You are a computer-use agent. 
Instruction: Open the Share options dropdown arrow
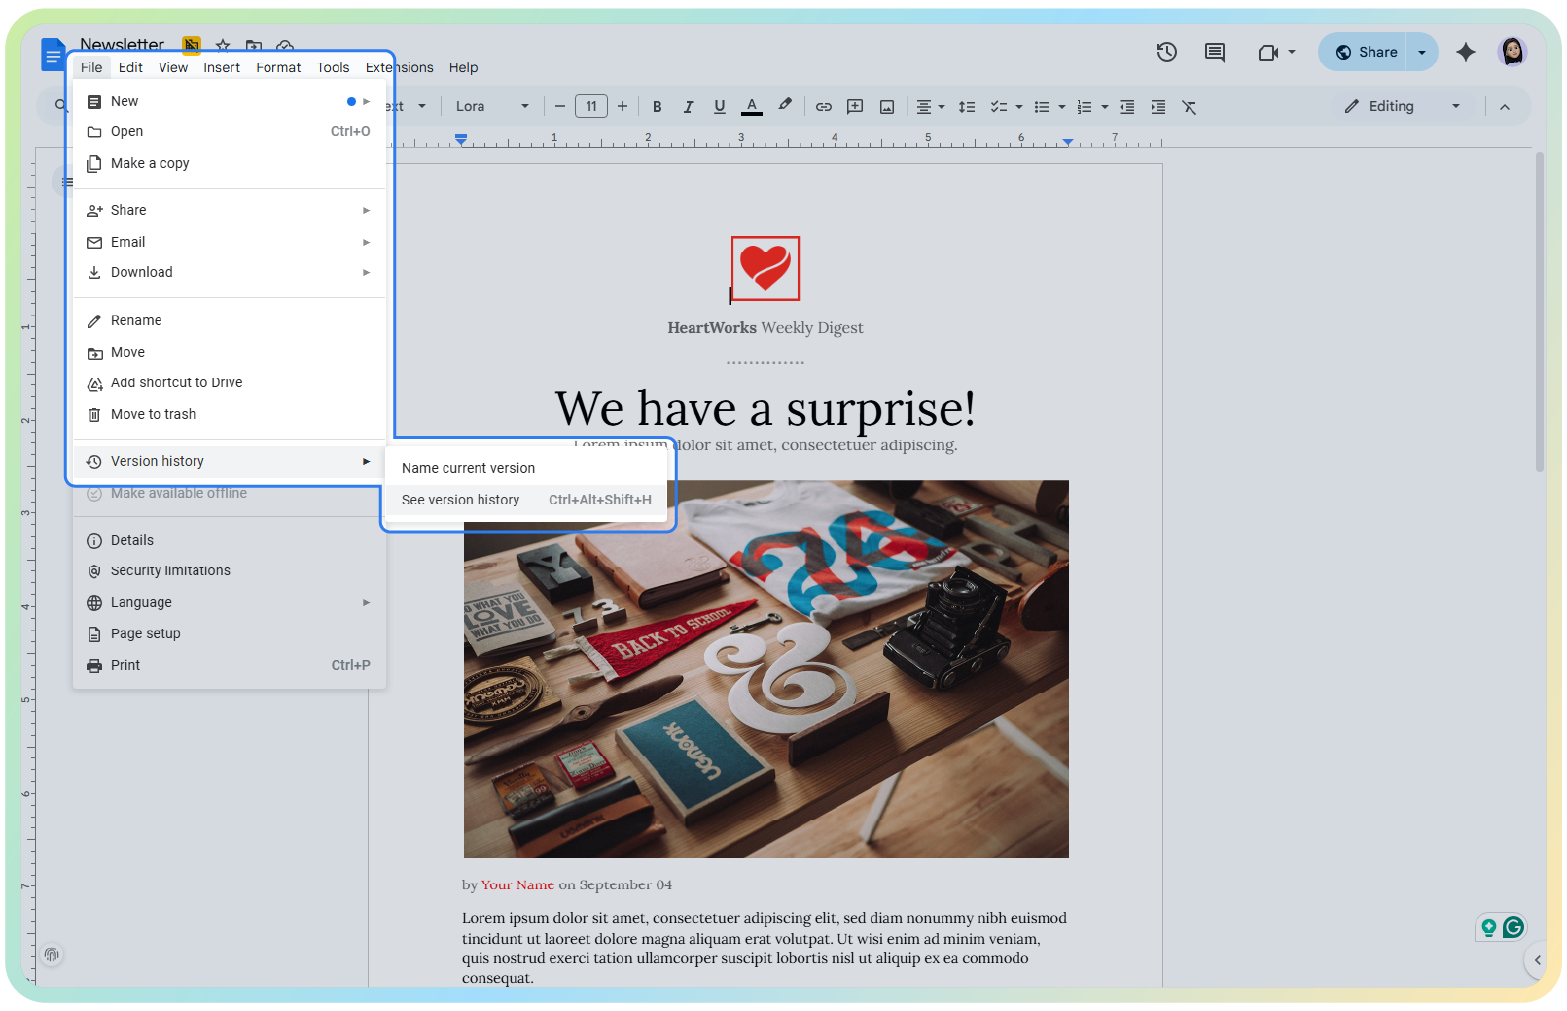[1422, 52]
